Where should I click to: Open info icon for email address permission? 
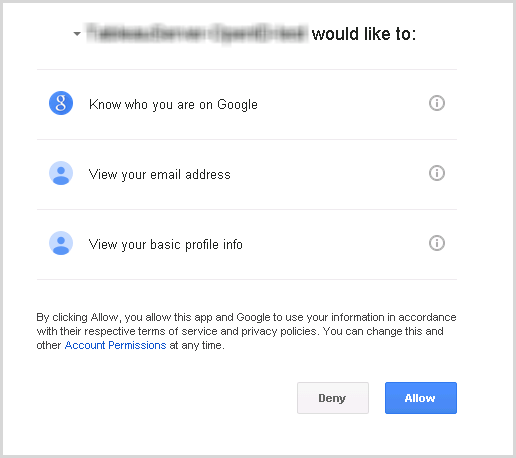[x=436, y=173]
